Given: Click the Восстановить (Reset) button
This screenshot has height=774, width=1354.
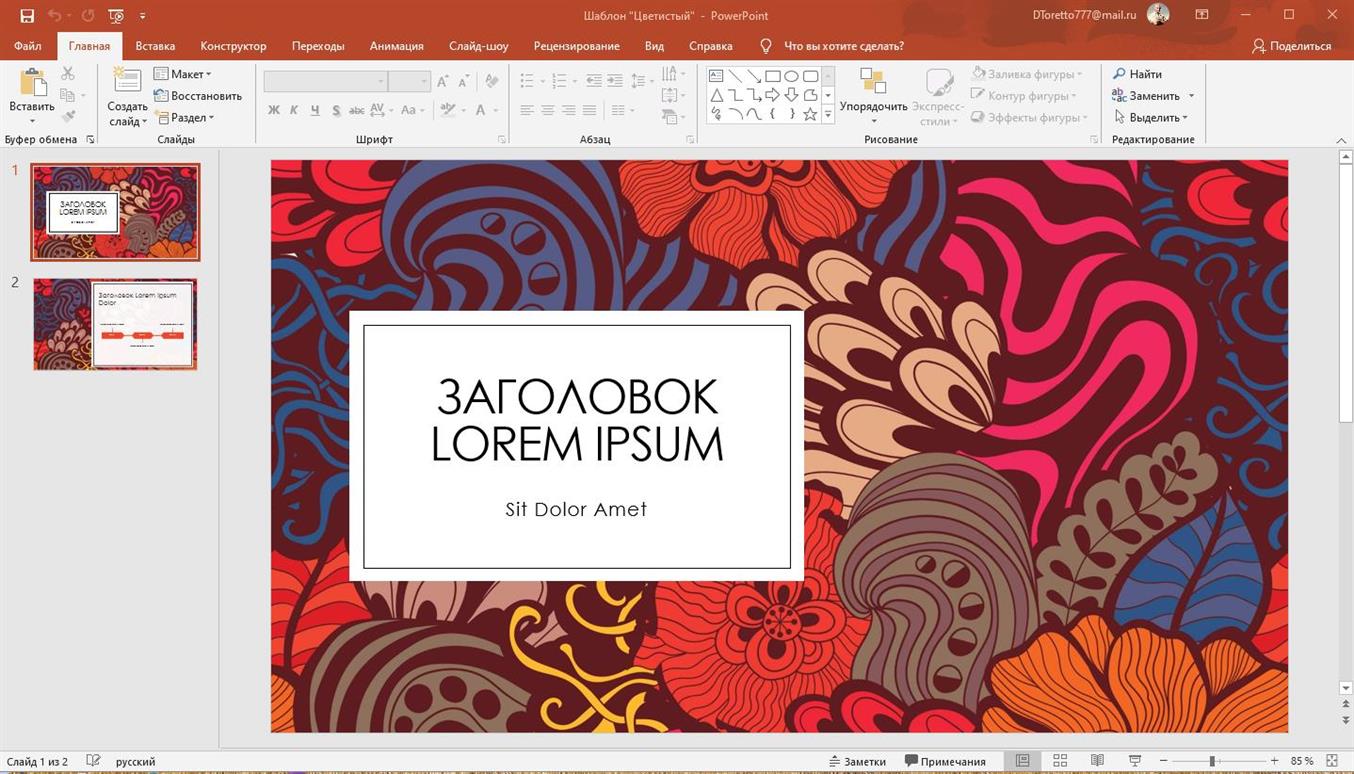Looking at the screenshot, I should (197, 96).
